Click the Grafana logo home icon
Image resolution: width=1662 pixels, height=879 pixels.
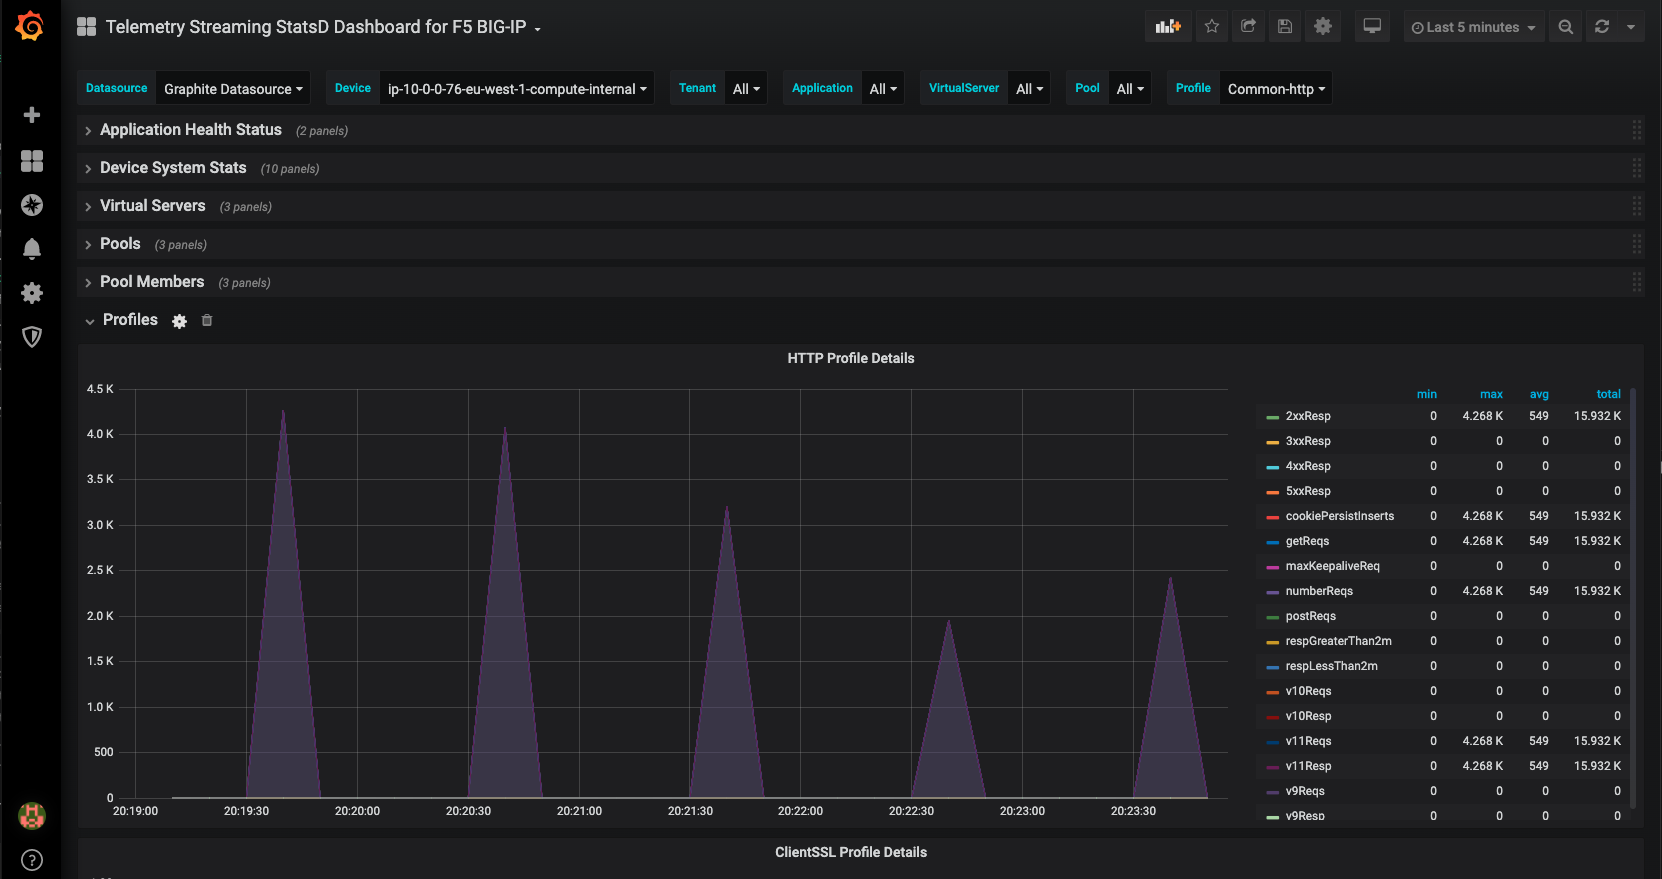30,26
